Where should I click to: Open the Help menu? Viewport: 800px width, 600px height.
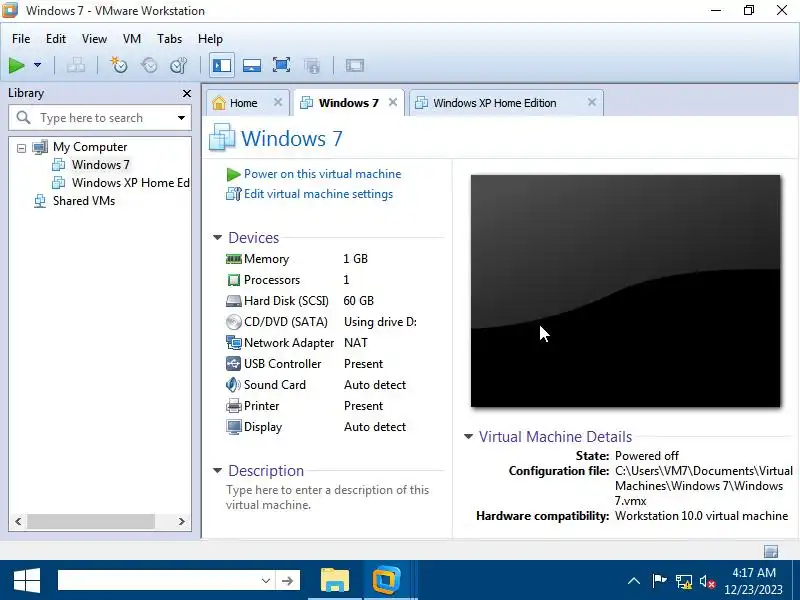tap(210, 39)
